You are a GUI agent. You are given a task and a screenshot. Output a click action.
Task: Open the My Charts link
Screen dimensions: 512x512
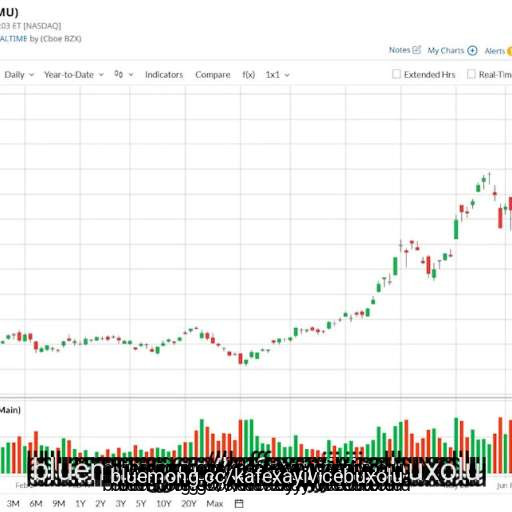[x=446, y=51]
